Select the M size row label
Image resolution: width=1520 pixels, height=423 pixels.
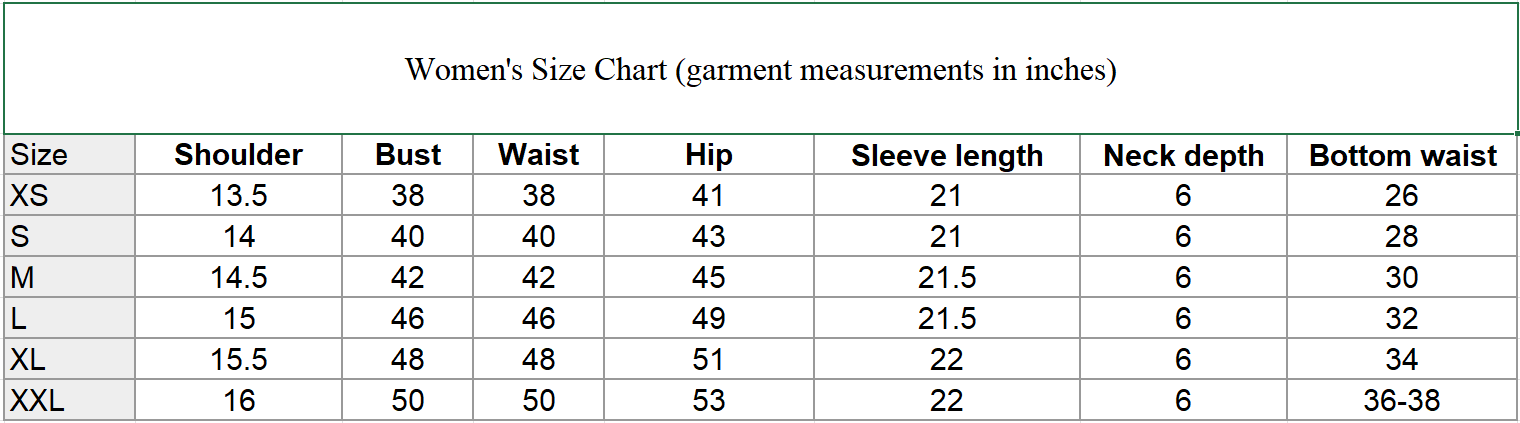tap(69, 277)
